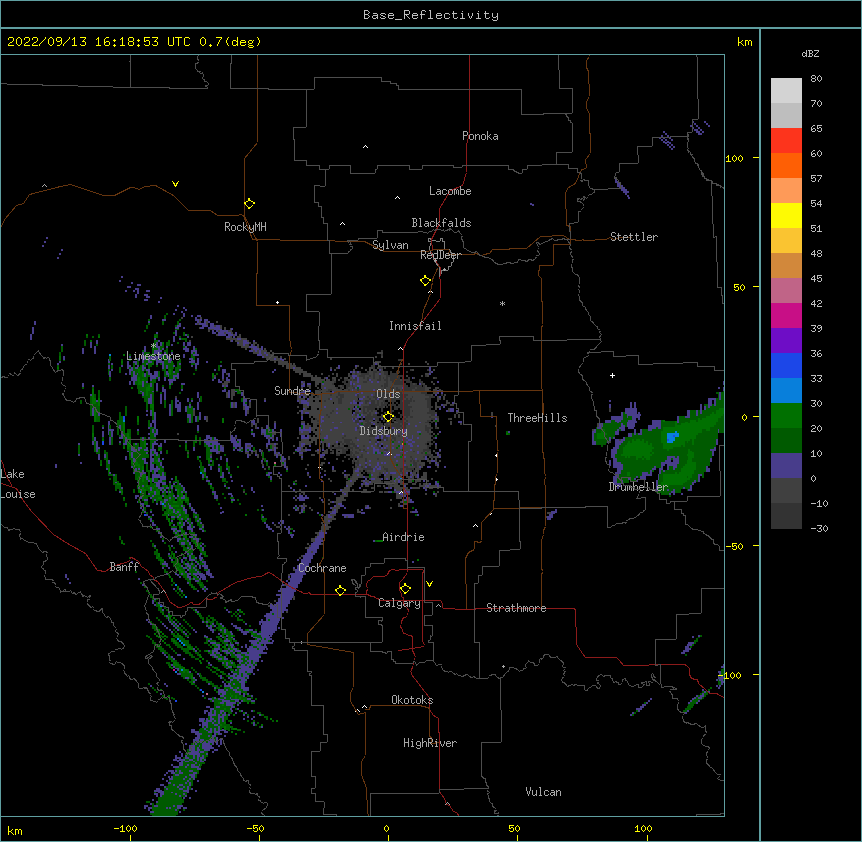Screen dimensions: 862x842
Task: Click the -50 tick on the right axis
Action: tap(734, 546)
